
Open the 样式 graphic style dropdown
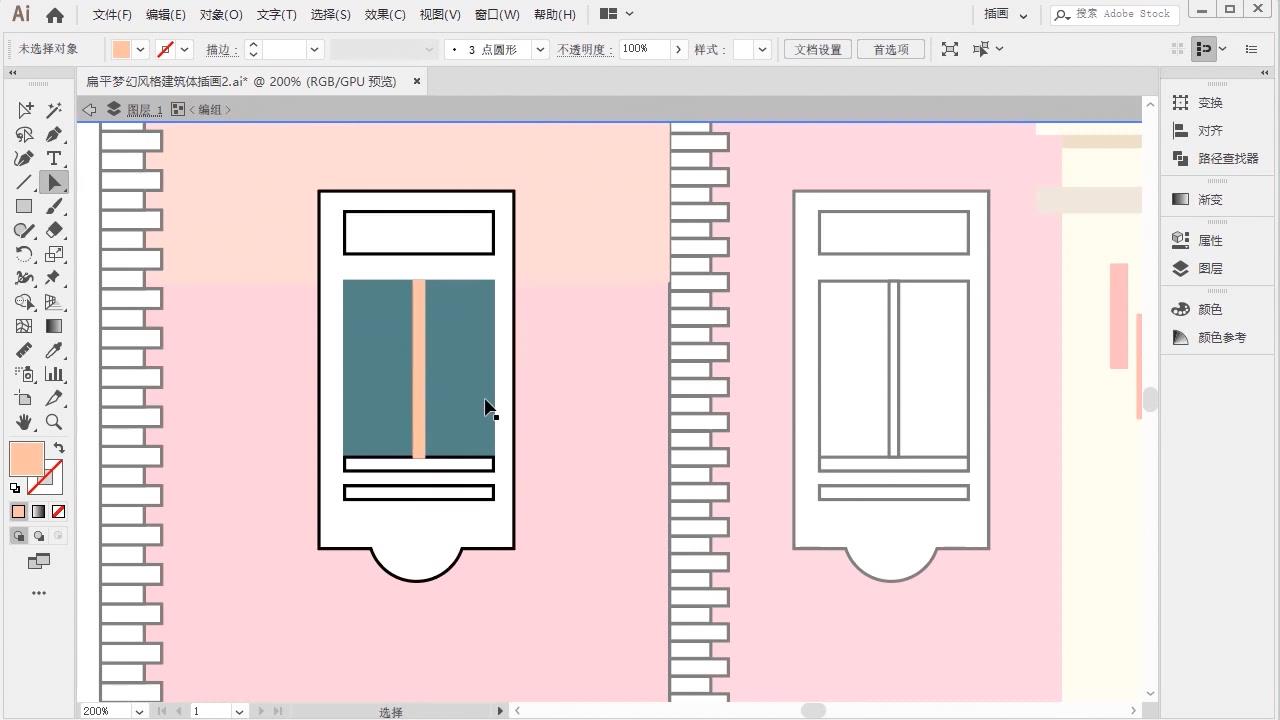click(x=762, y=49)
